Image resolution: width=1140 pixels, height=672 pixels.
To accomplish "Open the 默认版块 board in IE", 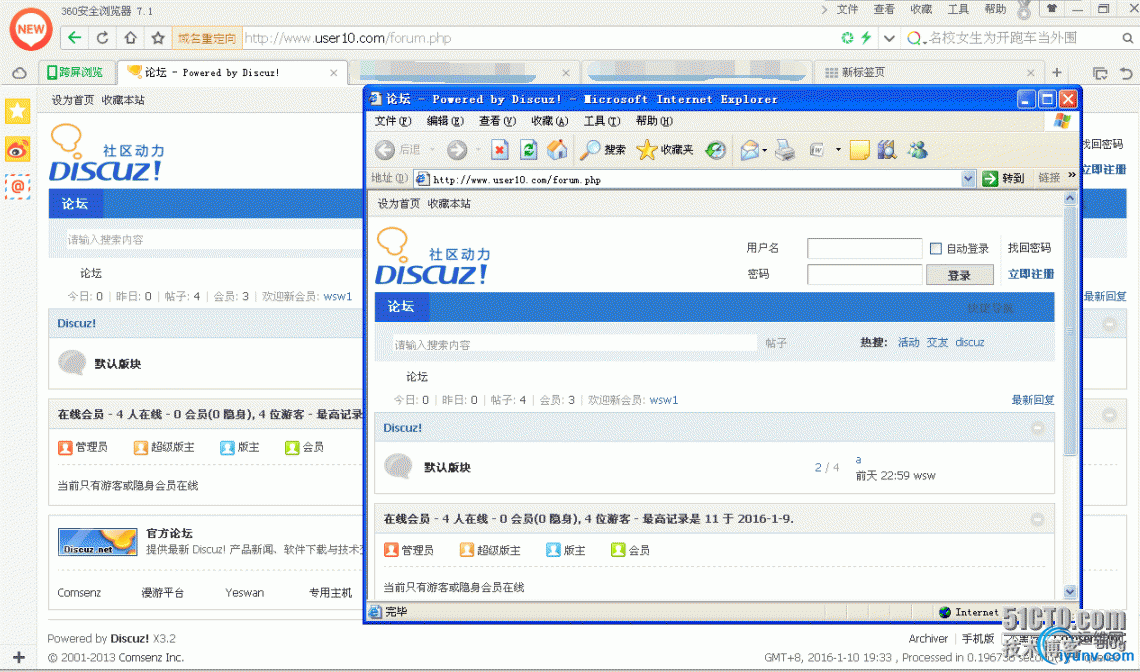I will pos(447,468).
